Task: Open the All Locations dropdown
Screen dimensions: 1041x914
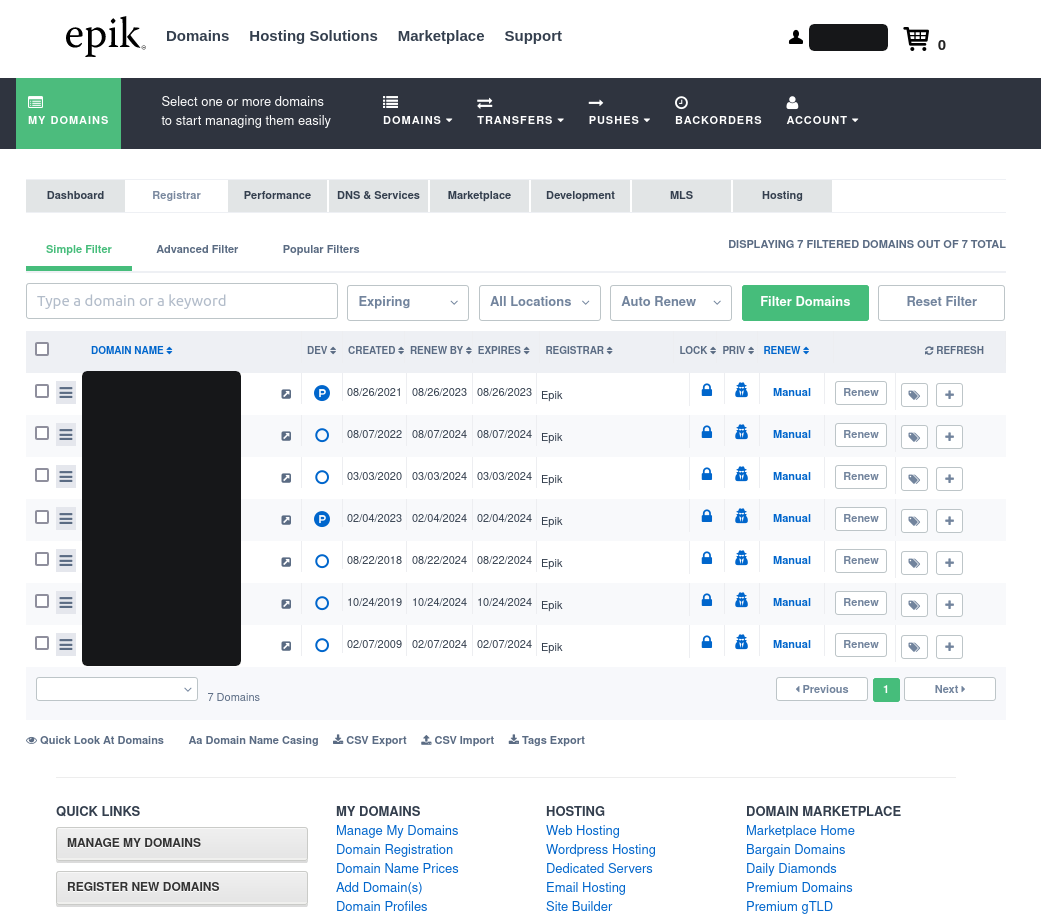Action: point(539,302)
